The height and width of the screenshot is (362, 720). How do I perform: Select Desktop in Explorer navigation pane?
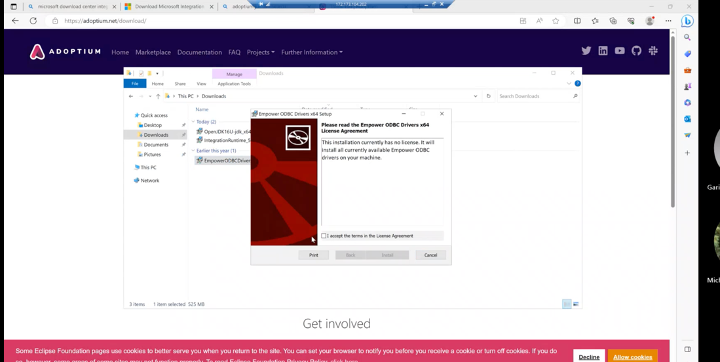[153, 125]
